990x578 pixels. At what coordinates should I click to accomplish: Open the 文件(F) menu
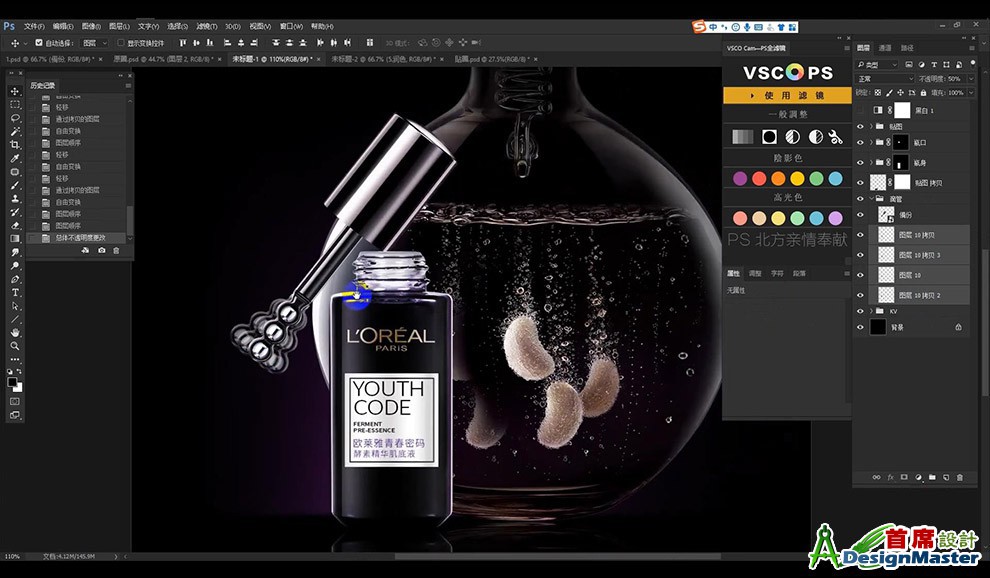pos(34,27)
